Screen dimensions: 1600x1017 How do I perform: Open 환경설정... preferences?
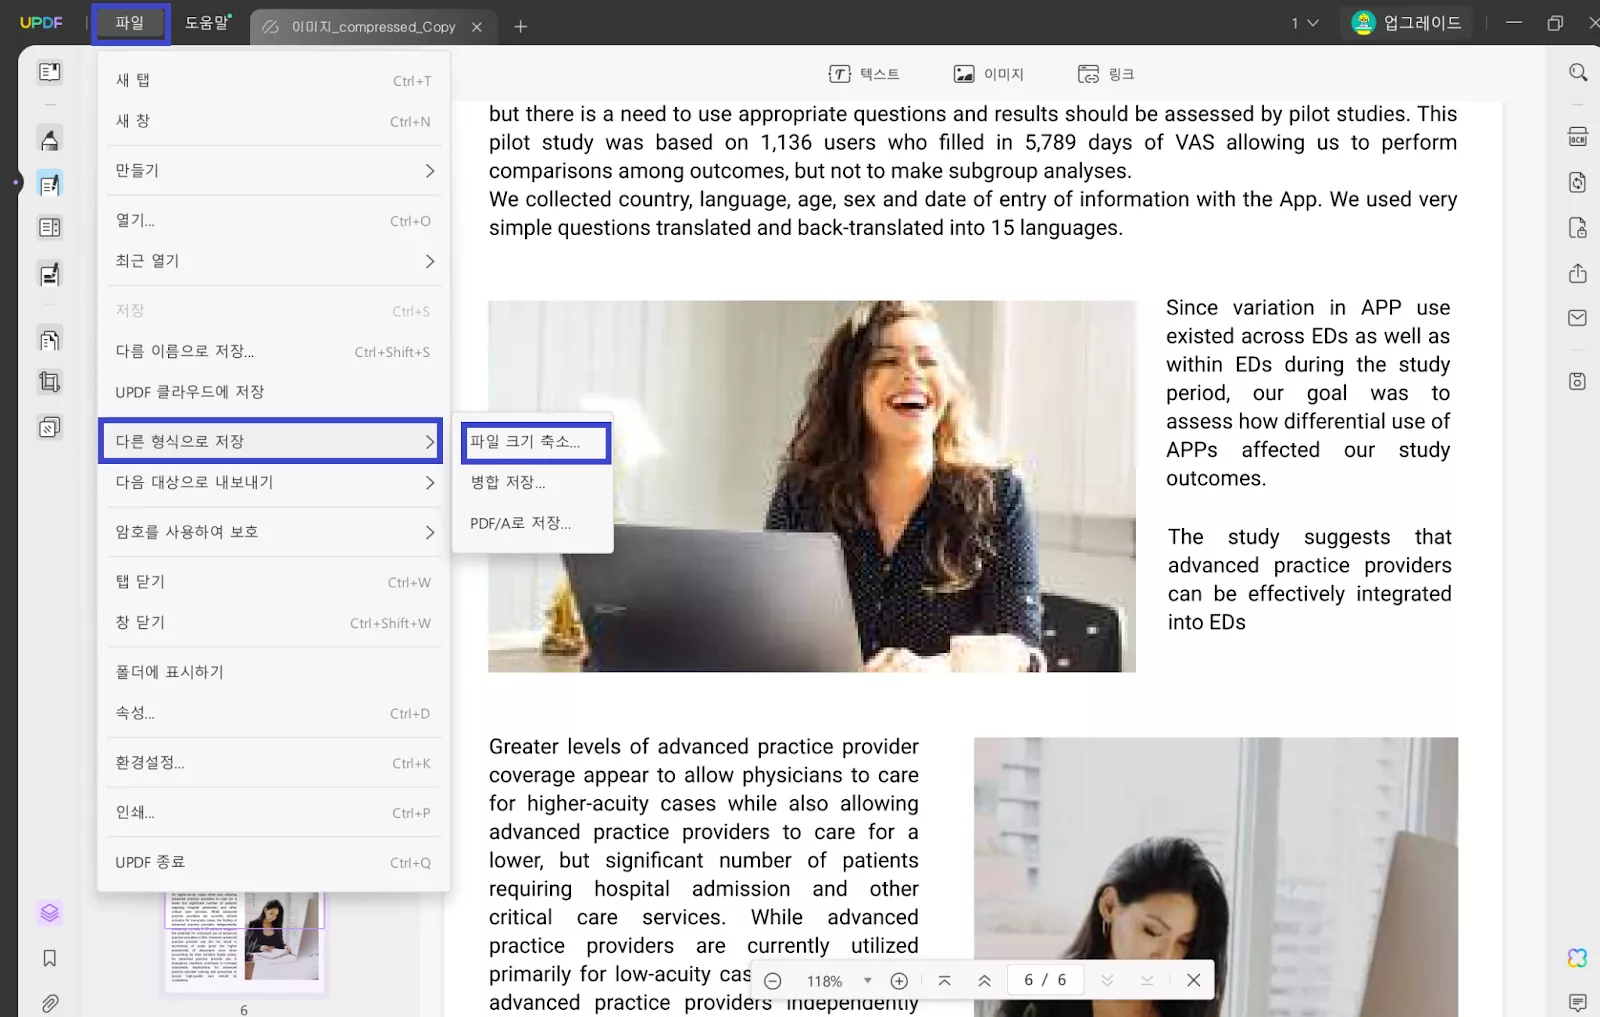273,763
